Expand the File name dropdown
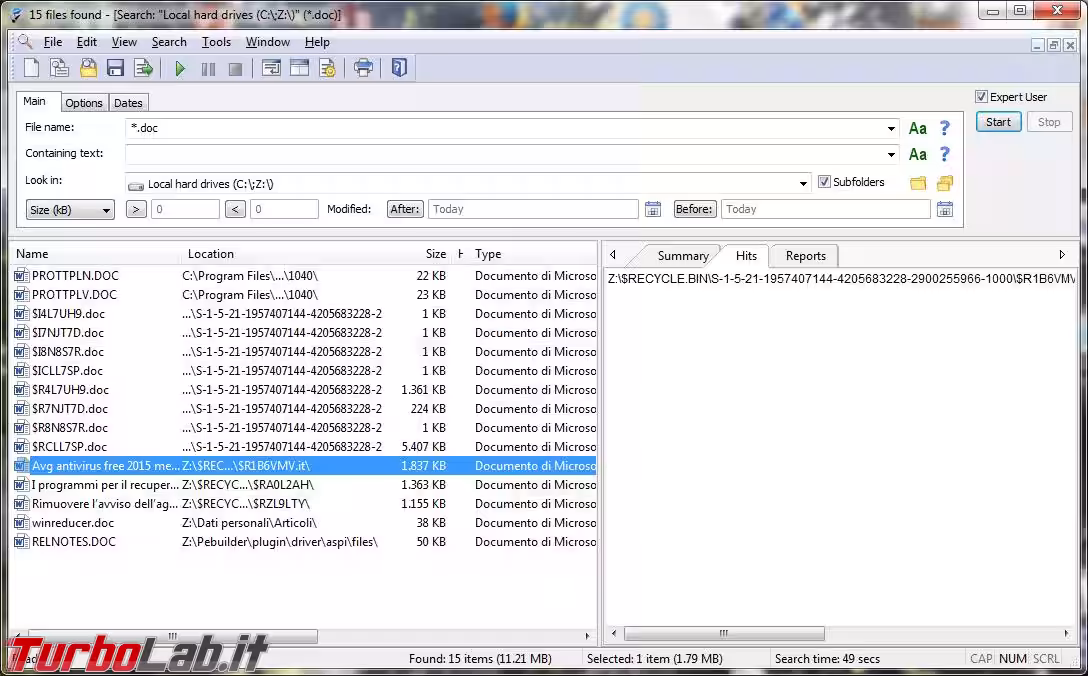Viewport: 1088px width, 676px height. point(891,129)
